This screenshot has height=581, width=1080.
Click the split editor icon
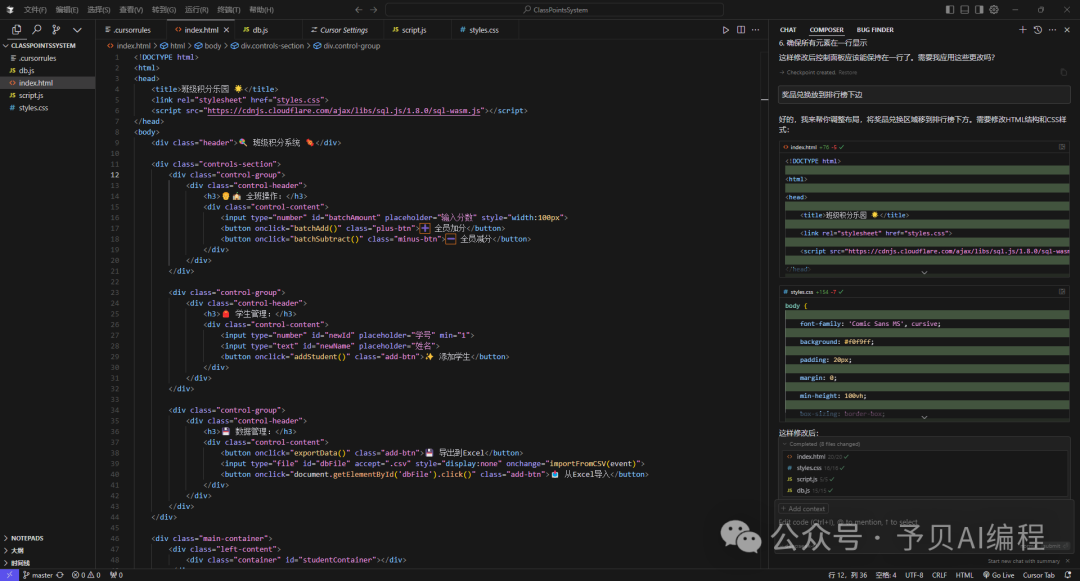(741, 30)
